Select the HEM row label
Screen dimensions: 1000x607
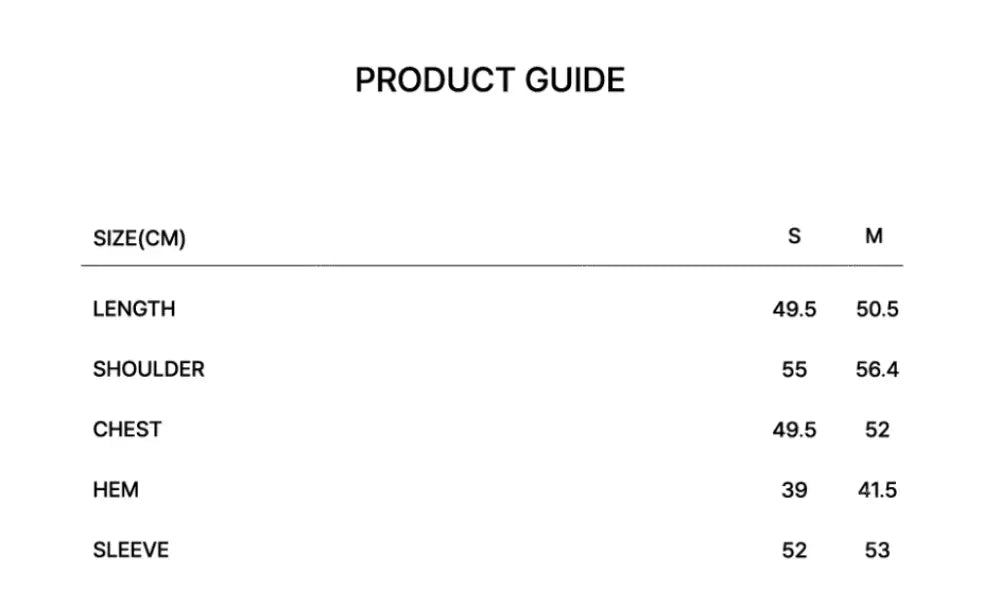[116, 490]
